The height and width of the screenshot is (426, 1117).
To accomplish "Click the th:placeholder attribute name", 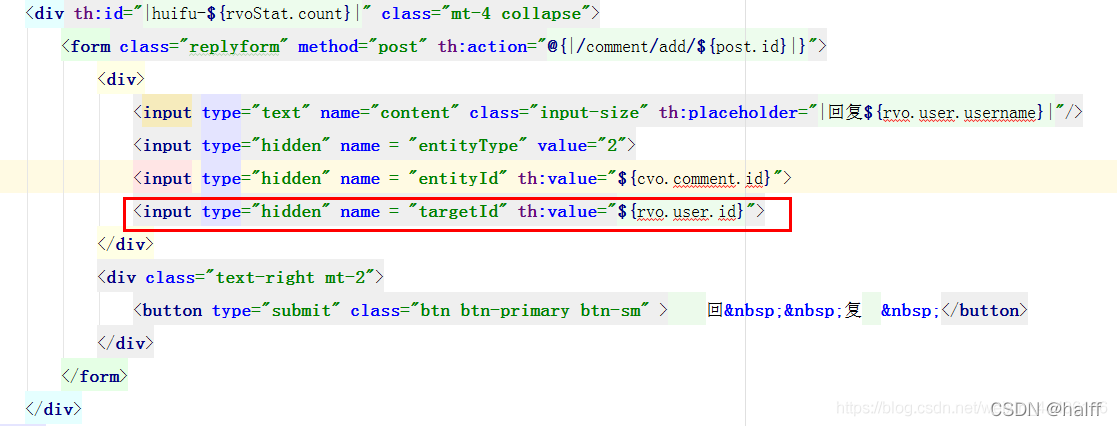I will tap(729, 113).
